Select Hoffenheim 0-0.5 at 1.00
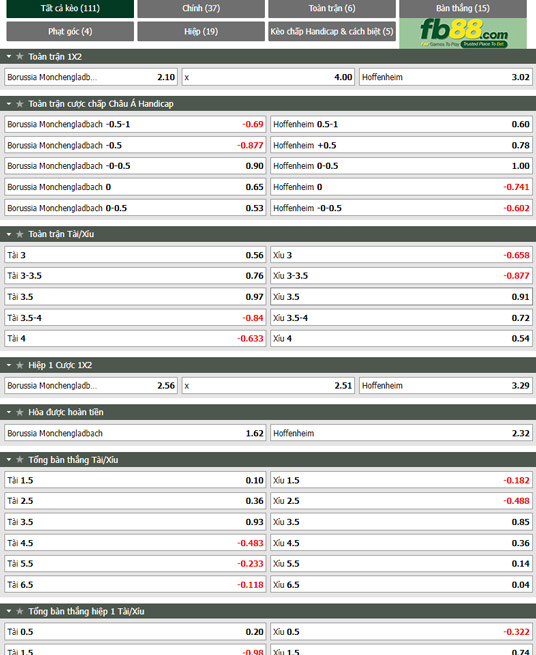Image resolution: width=536 pixels, height=655 pixels. coord(401,166)
